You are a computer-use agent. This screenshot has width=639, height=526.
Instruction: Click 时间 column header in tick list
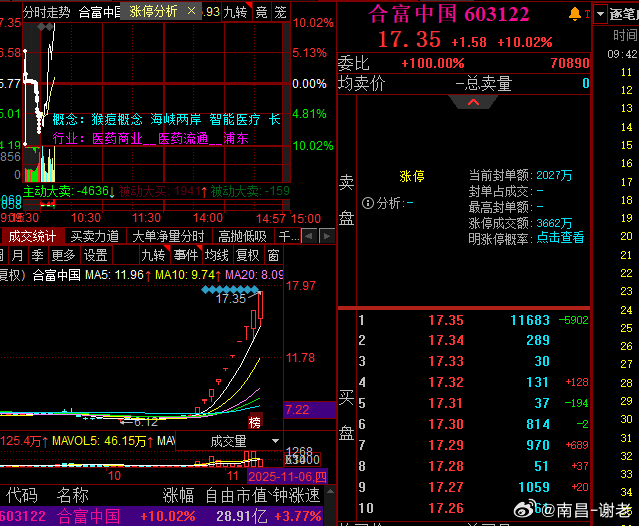625,35
